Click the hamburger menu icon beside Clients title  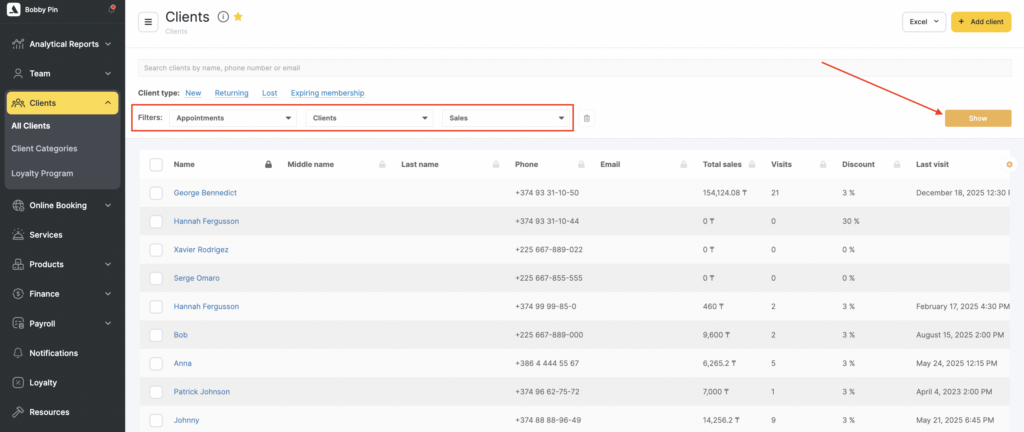148,22
